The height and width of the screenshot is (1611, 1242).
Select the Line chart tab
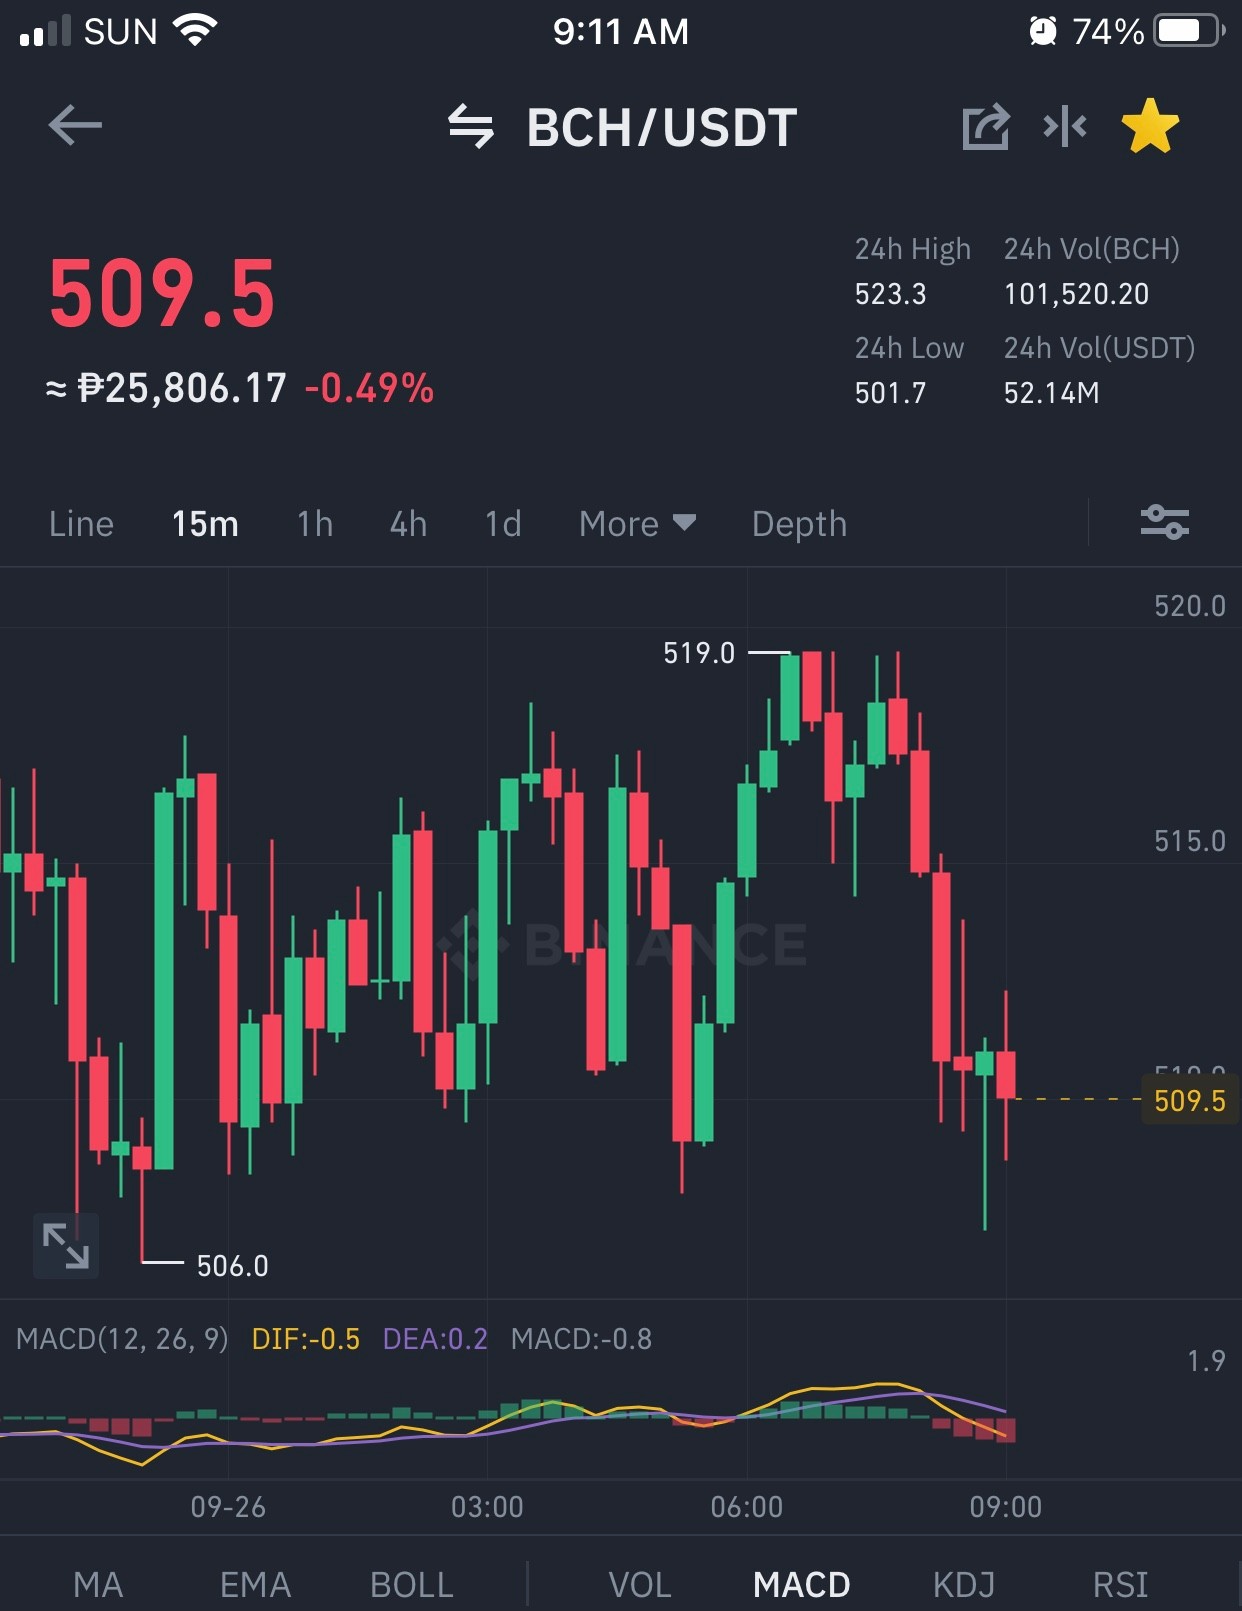point(81,524)
